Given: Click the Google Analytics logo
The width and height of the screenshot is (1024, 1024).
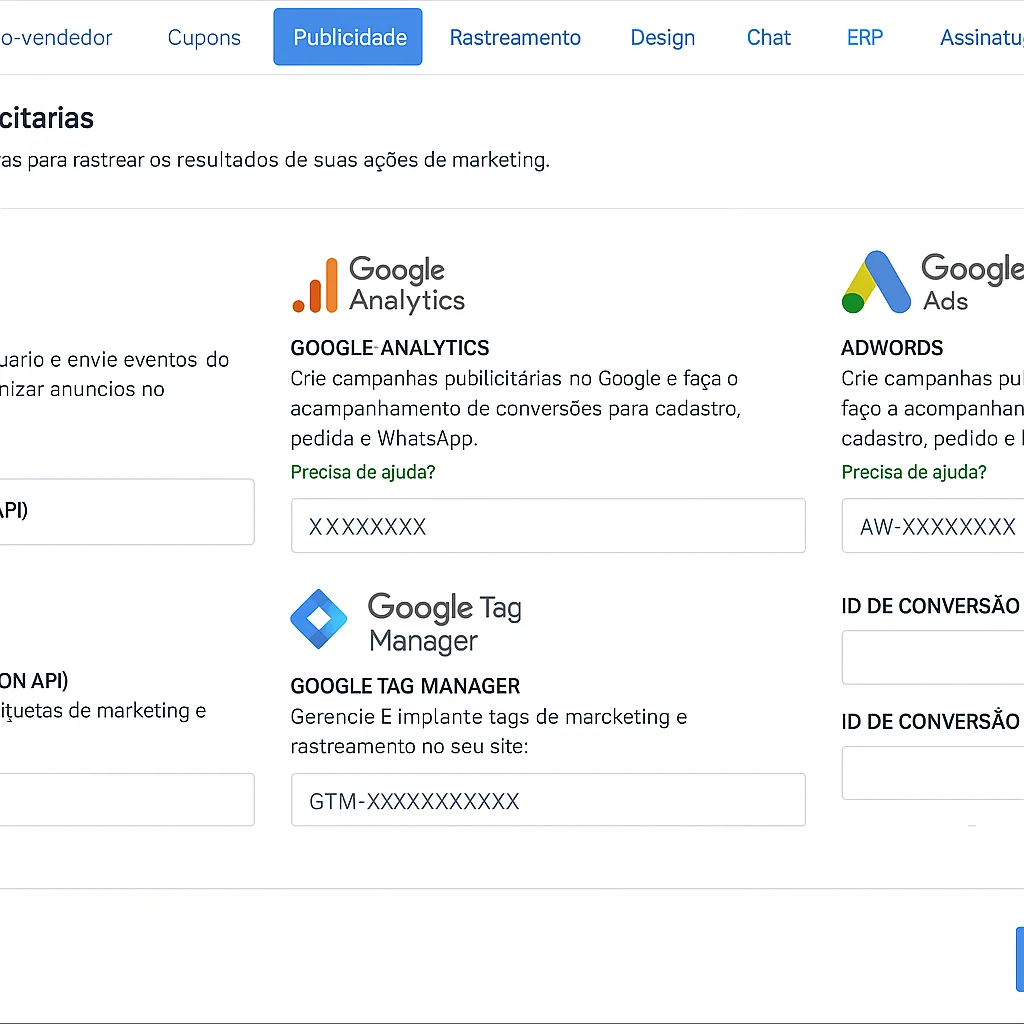Looking at the screenshot, I should tap(378, 285).
